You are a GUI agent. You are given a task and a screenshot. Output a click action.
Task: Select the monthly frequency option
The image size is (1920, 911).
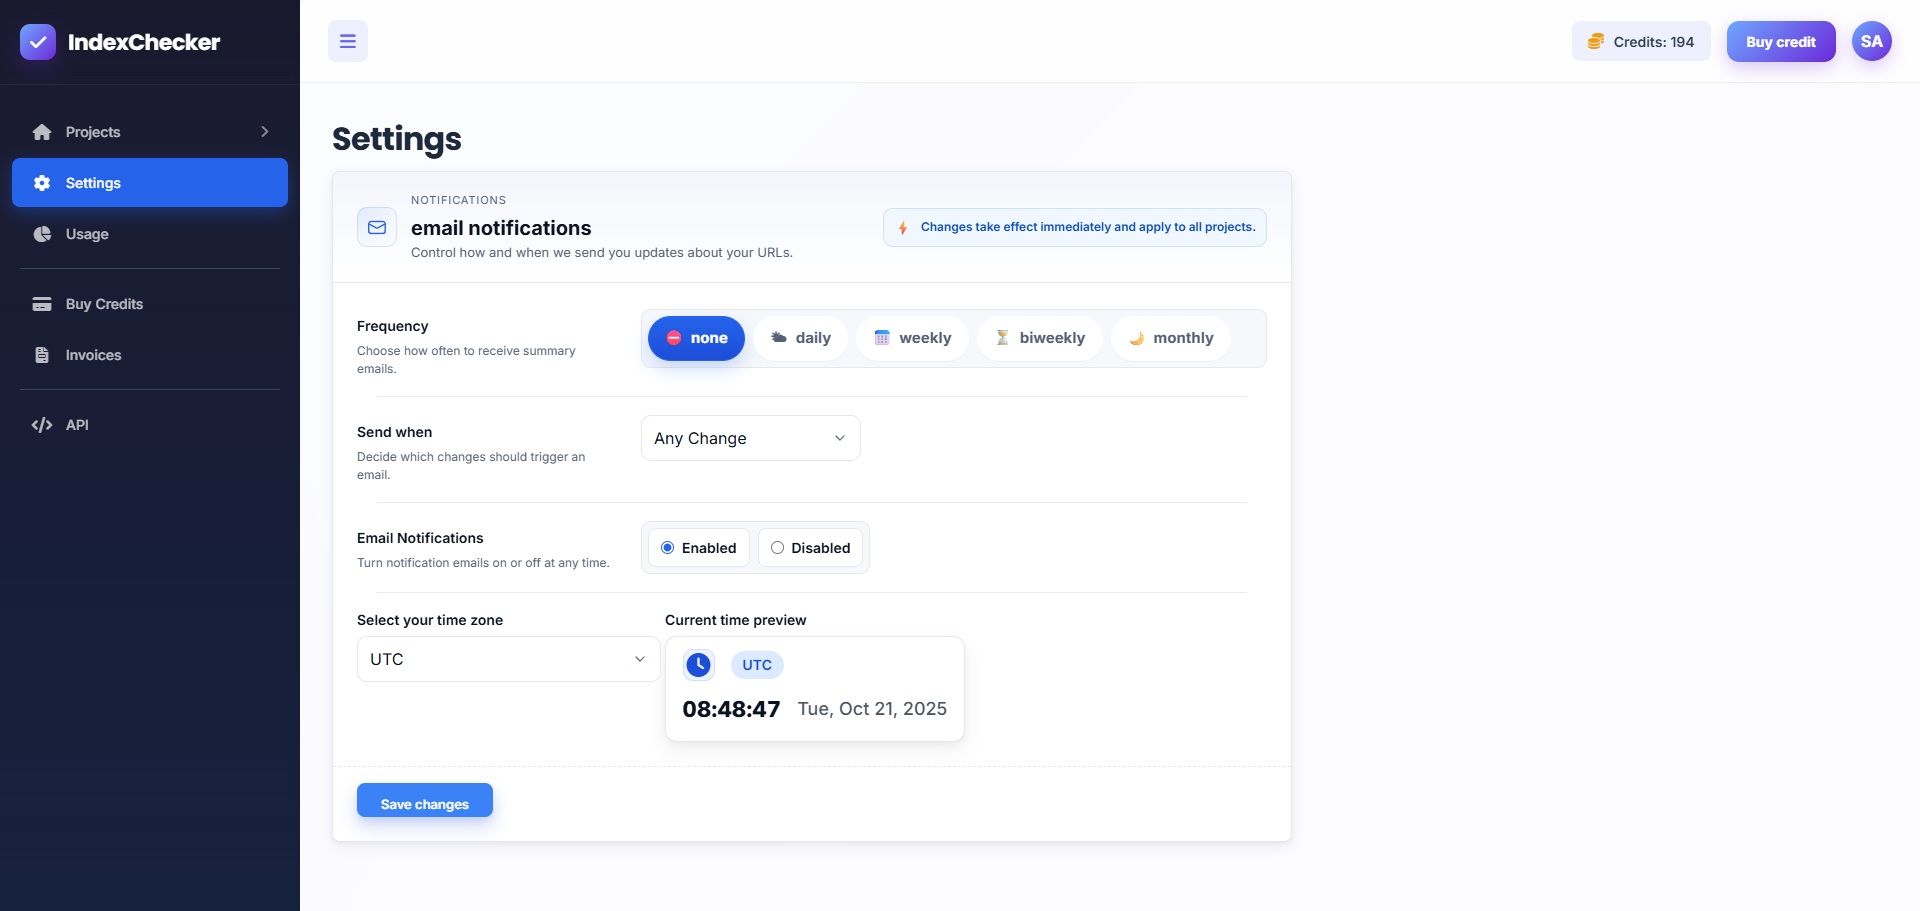pyautogui.click(x=1171, y=338)
